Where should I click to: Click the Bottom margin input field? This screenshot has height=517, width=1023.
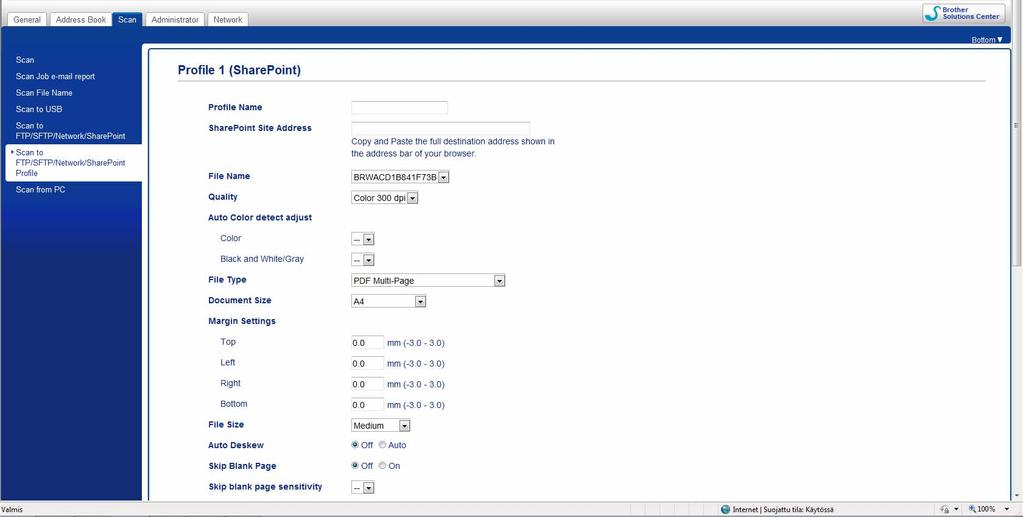[x=367, y=405]
